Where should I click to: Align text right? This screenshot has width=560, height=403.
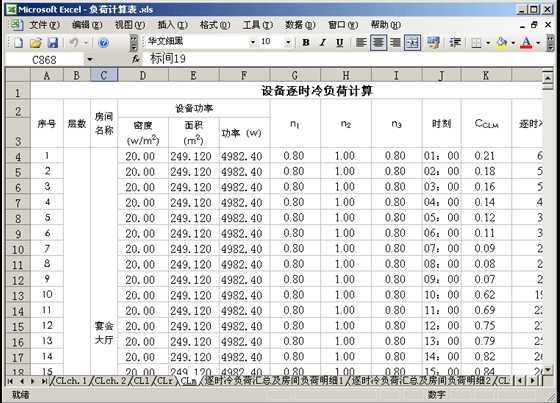(x=395, y=43)
